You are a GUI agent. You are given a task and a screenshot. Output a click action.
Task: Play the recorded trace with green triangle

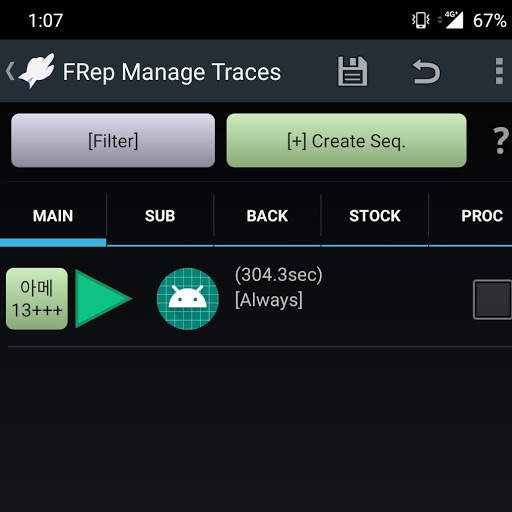coord(103,299)
